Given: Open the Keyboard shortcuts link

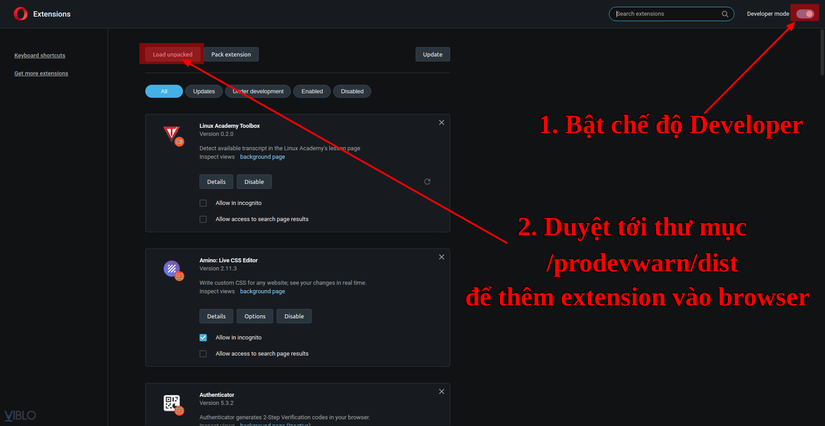Looking at the screenshot, I should 39,55.
